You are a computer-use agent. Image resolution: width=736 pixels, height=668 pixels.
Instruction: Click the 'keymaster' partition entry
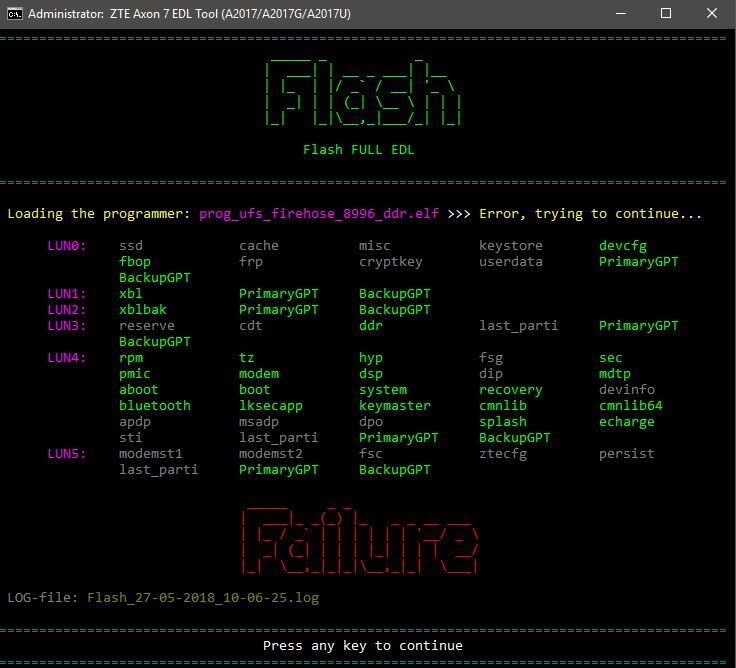pyautogui.click(x=395, y=406)
